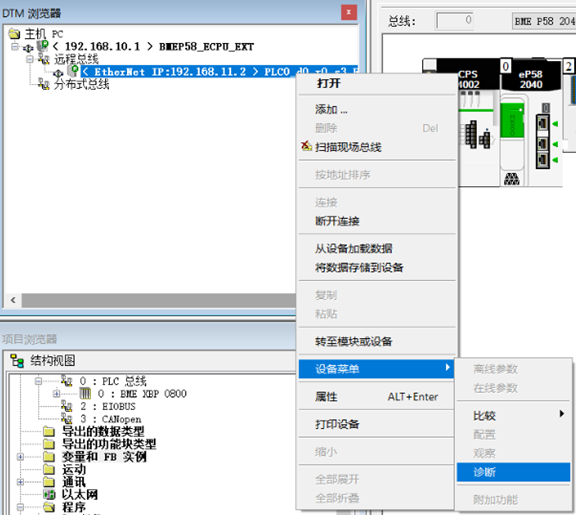Collapse the 192.168.10.1 BMEP58_ECPU_EXT node
Screen dimensions: 576x515
point(15,47)
